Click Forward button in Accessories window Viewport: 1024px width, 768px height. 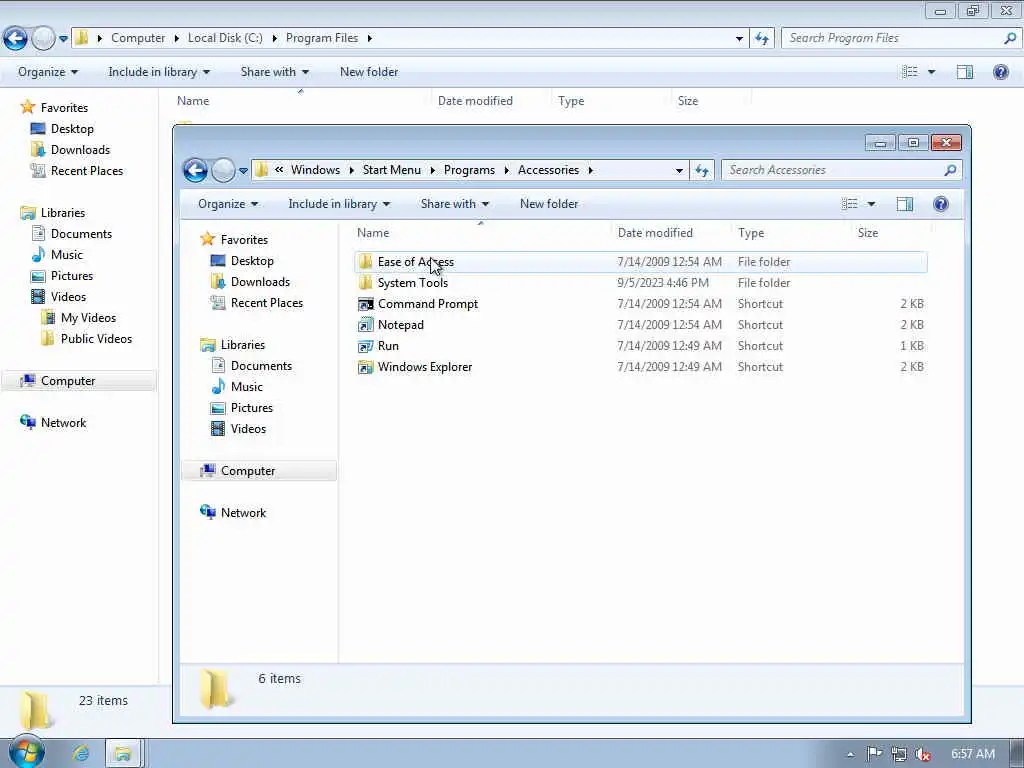pyautogui.click(x=223, y=170)
